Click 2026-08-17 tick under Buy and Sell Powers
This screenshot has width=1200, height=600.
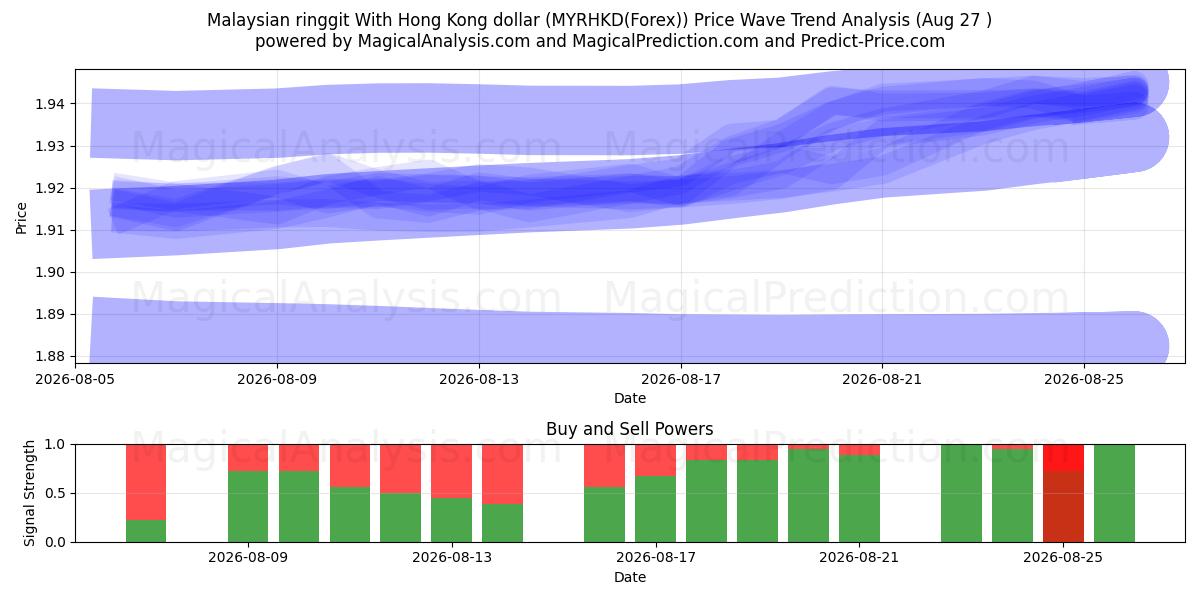pos(656,558)
